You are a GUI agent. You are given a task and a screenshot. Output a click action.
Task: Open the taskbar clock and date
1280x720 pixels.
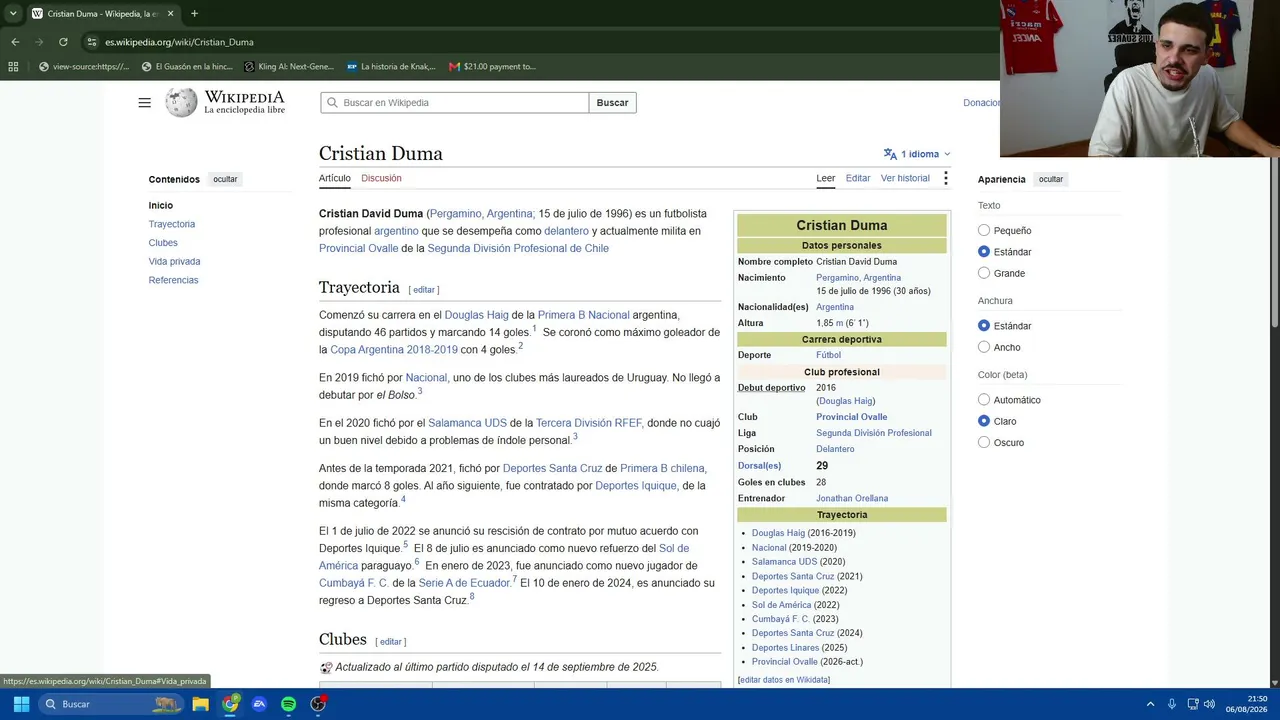1248,704
